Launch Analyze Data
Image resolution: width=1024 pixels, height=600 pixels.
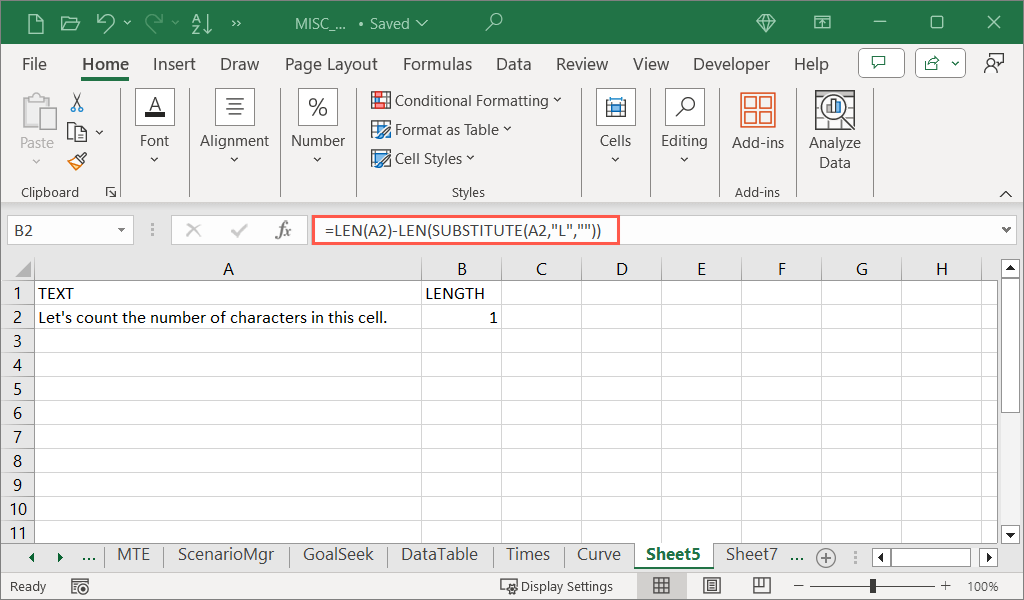[x=834, y=127]
